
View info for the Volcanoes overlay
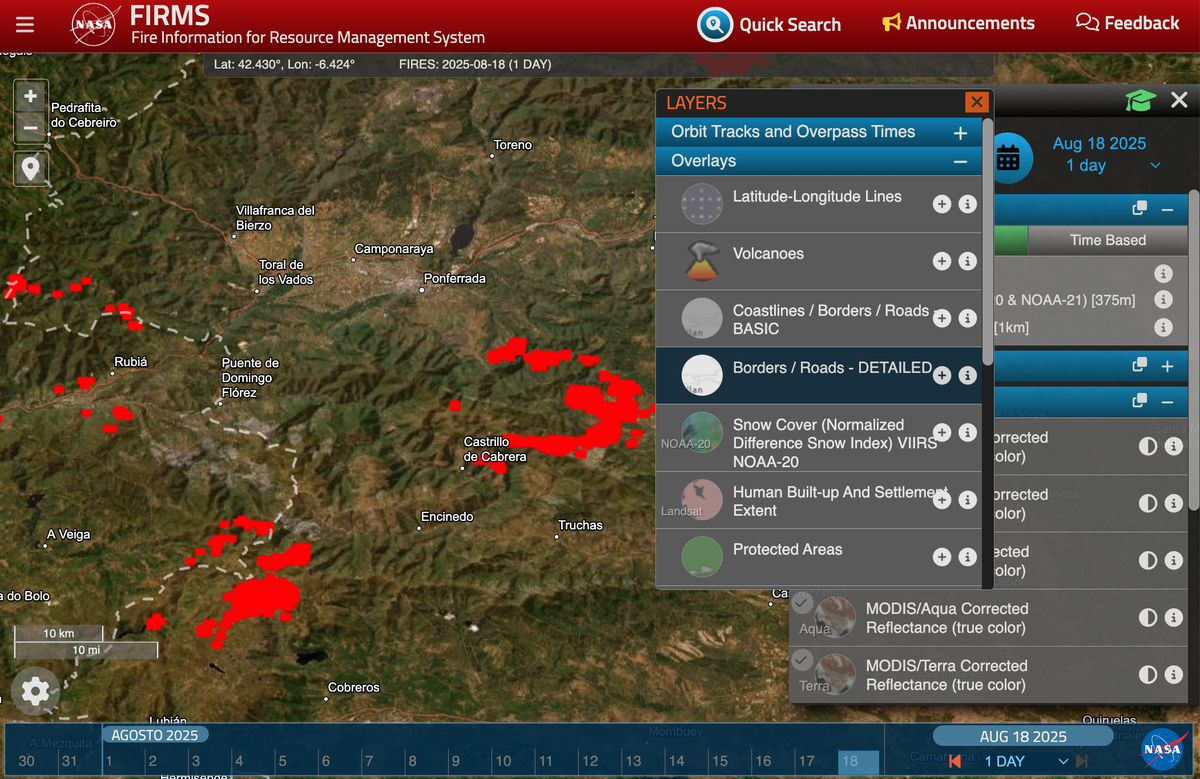coord(967,261)
